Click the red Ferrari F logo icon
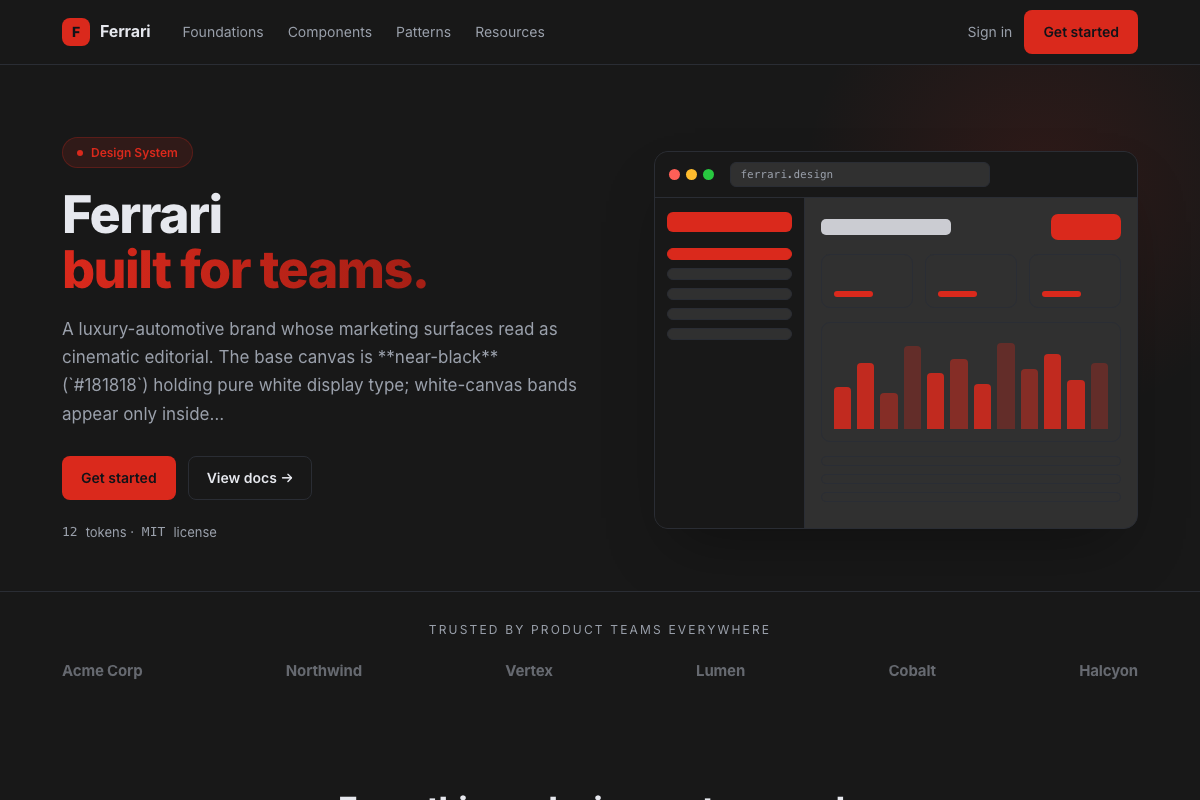The width and height of the screenshot is (1200, 800). click(76, 32)
